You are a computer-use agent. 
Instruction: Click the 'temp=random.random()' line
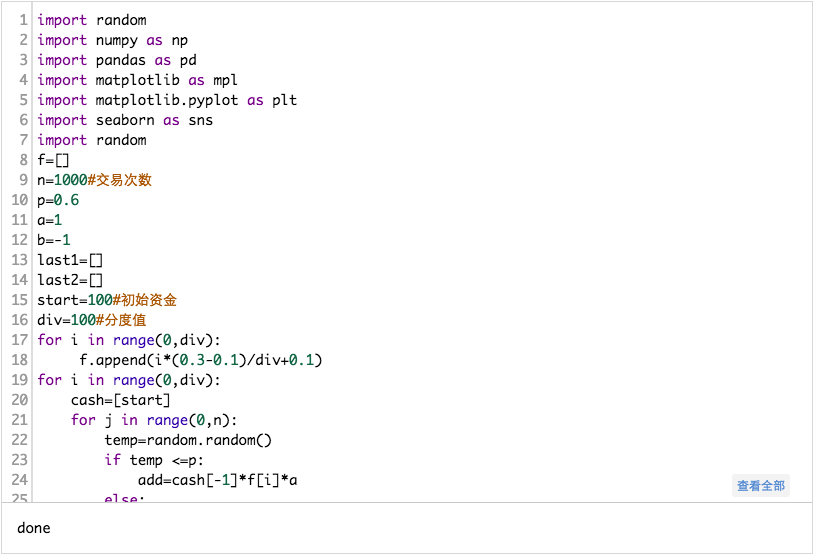click(188, 440)
